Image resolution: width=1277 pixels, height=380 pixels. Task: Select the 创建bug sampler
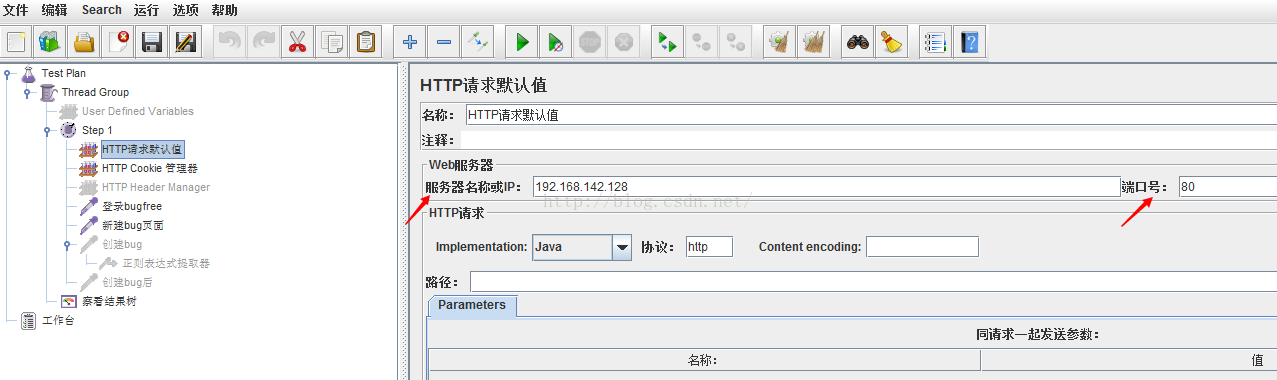[121, 244]
